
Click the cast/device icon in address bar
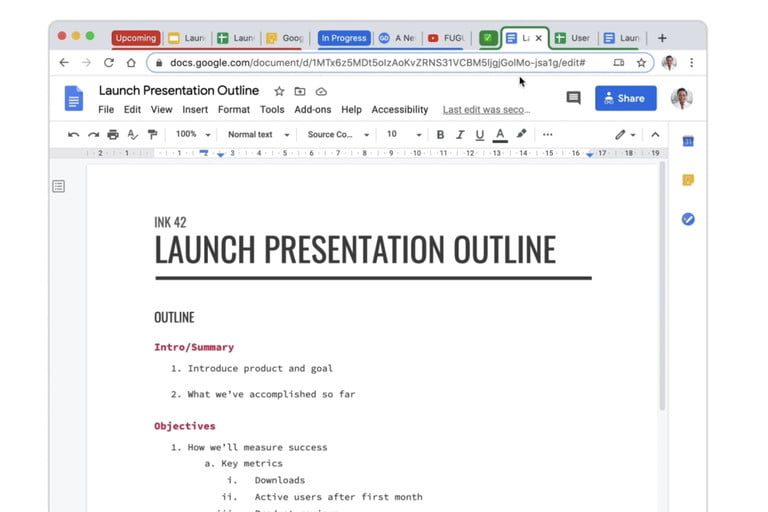(619, 63)
